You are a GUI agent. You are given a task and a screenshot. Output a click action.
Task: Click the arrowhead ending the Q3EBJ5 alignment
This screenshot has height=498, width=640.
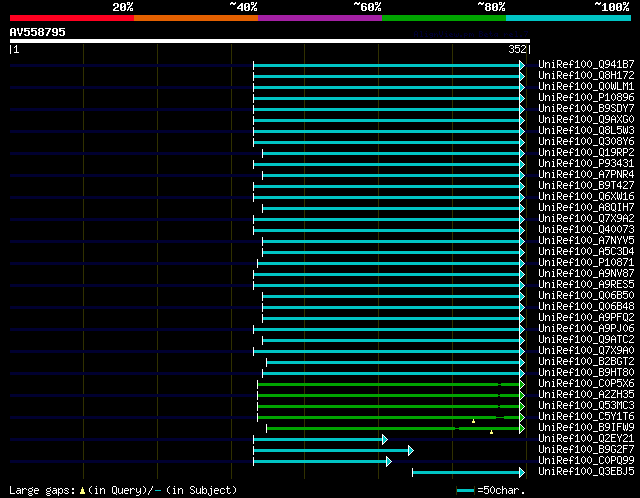(522, 473)
